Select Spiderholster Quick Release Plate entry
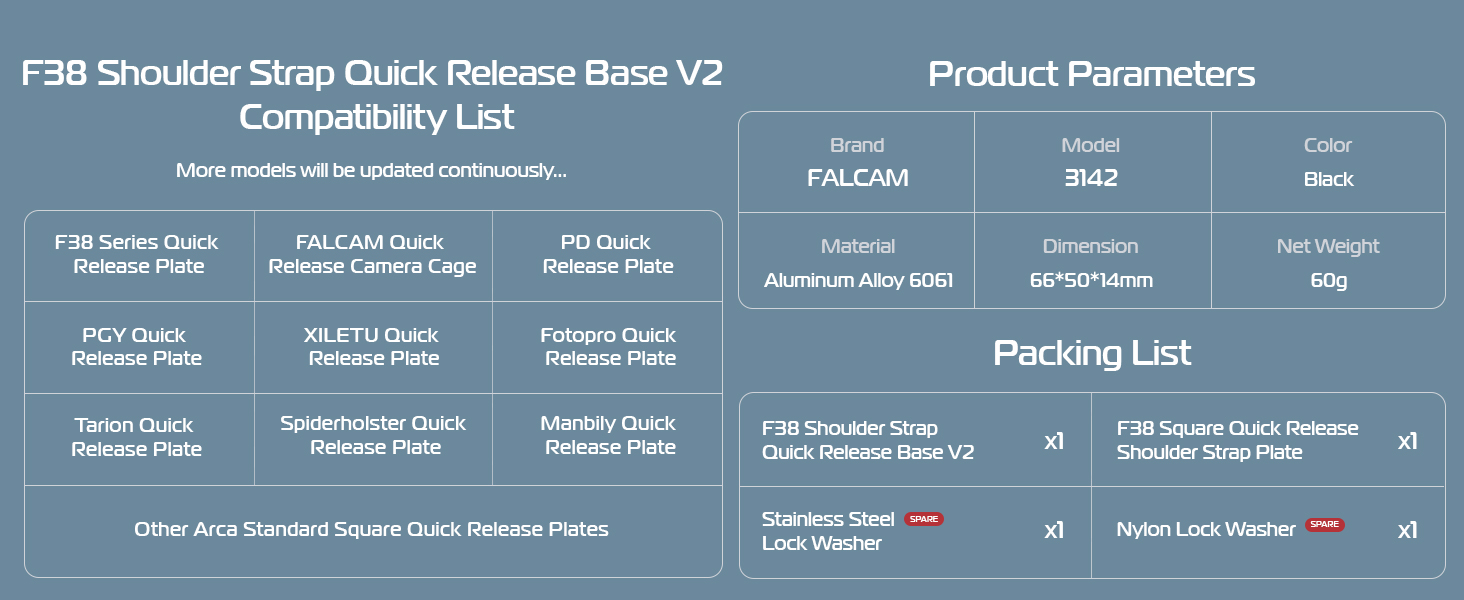 tap(373, 436)
